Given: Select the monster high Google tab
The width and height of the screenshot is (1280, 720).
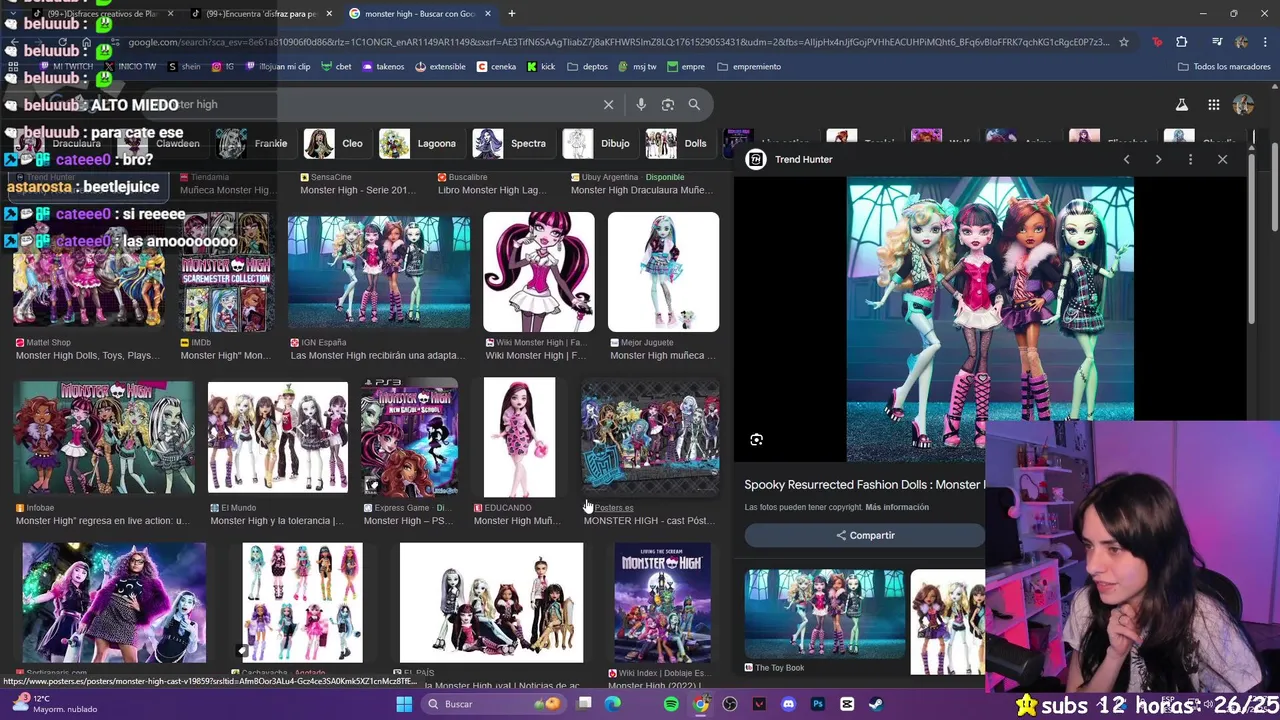Looking at the screenshot, I should [x=418, y=14].
